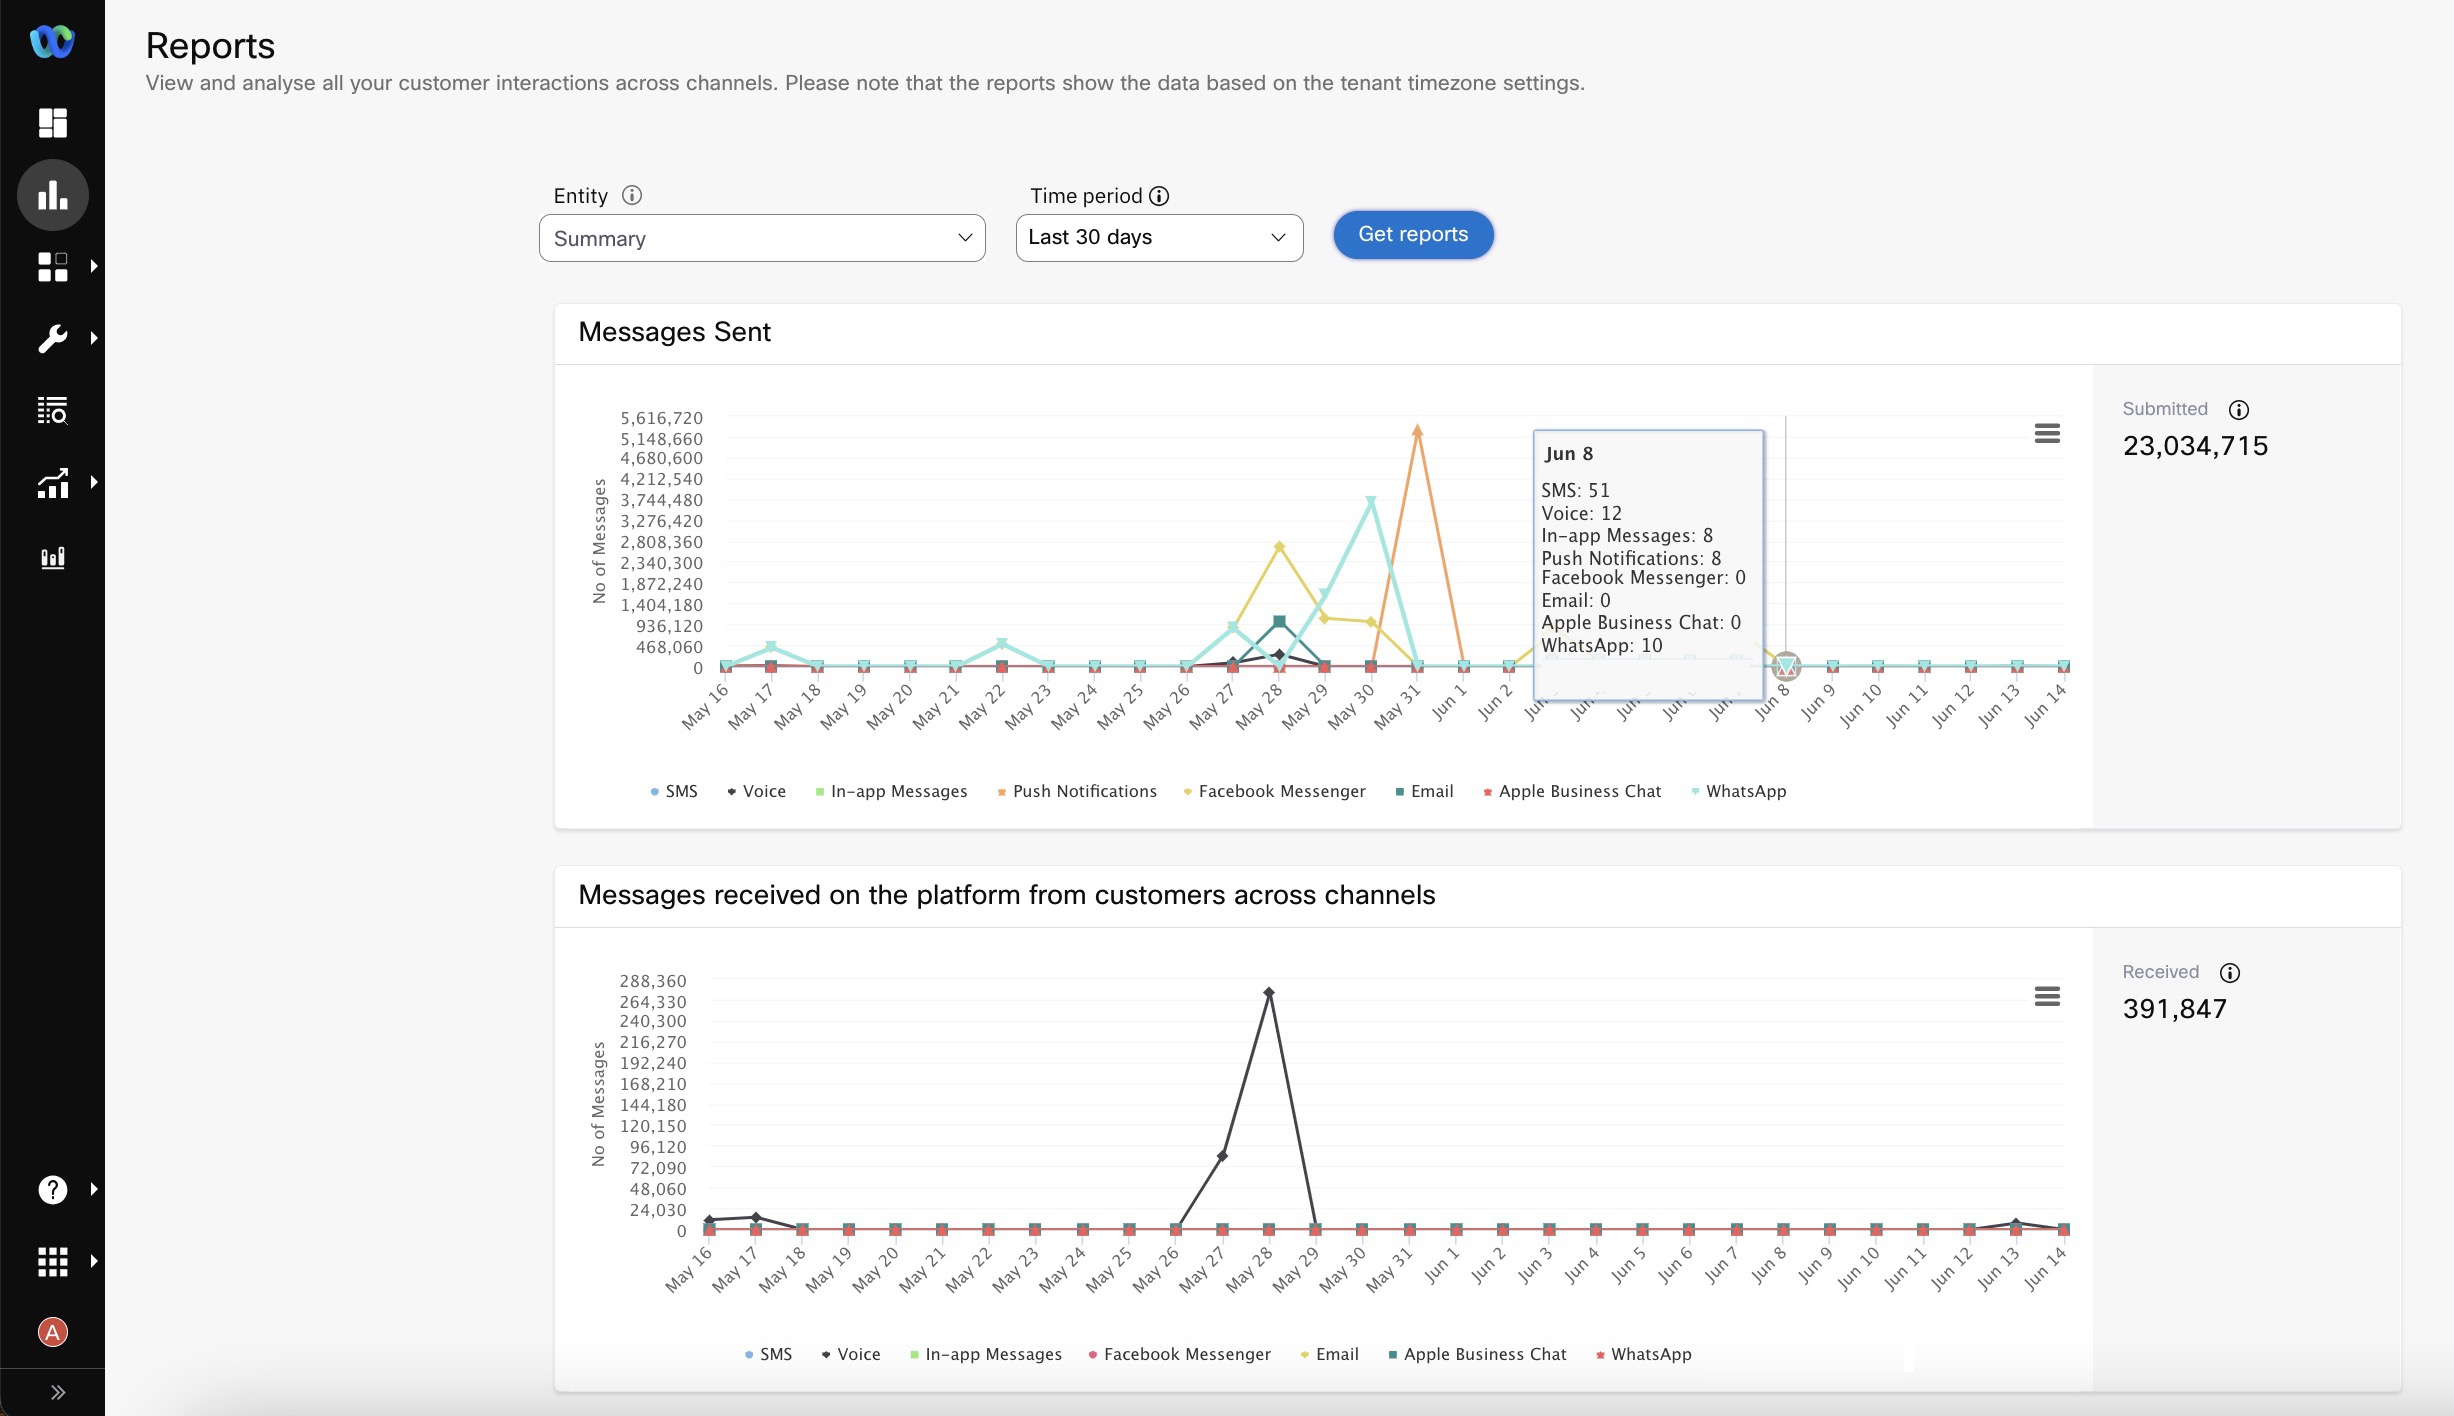
Task: Toggle In-app Messages in Messages Sent legend
Action: [x=891, y=791]
